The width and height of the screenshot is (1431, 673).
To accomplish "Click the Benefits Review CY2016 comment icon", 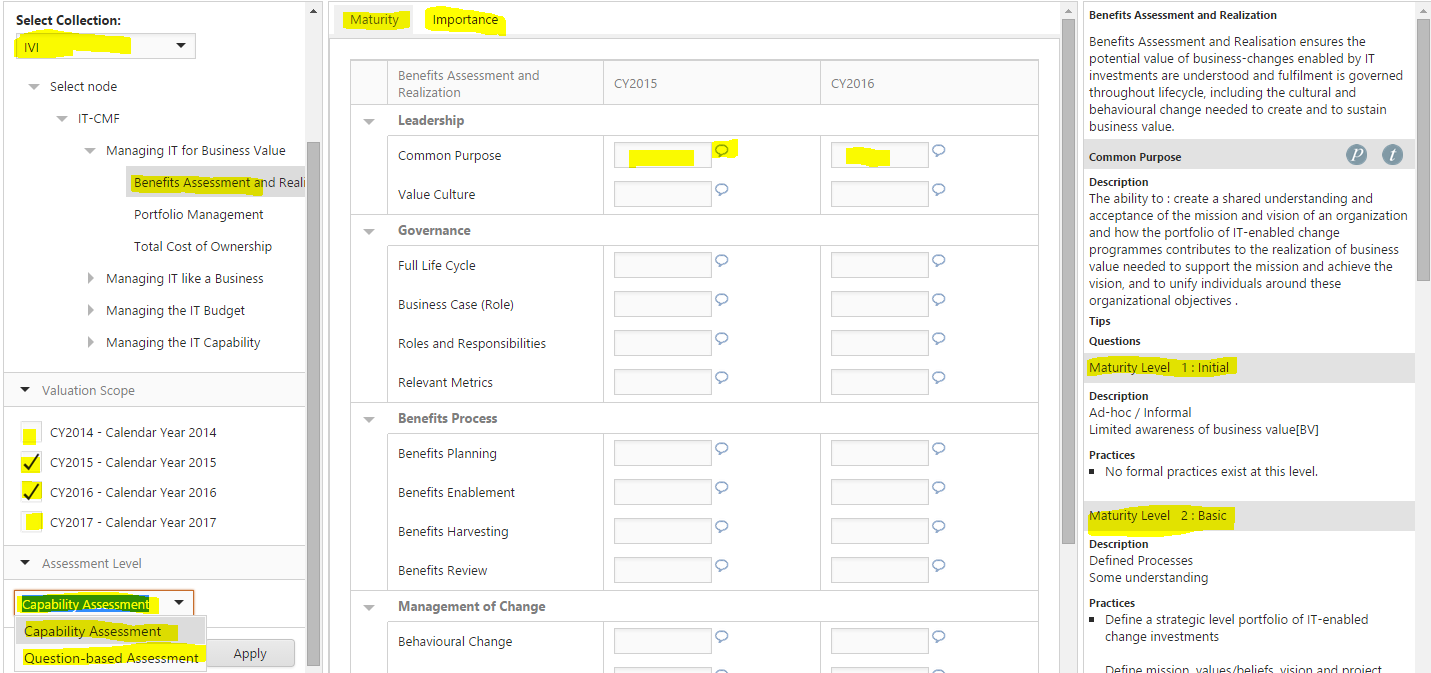I will (938, 565).
